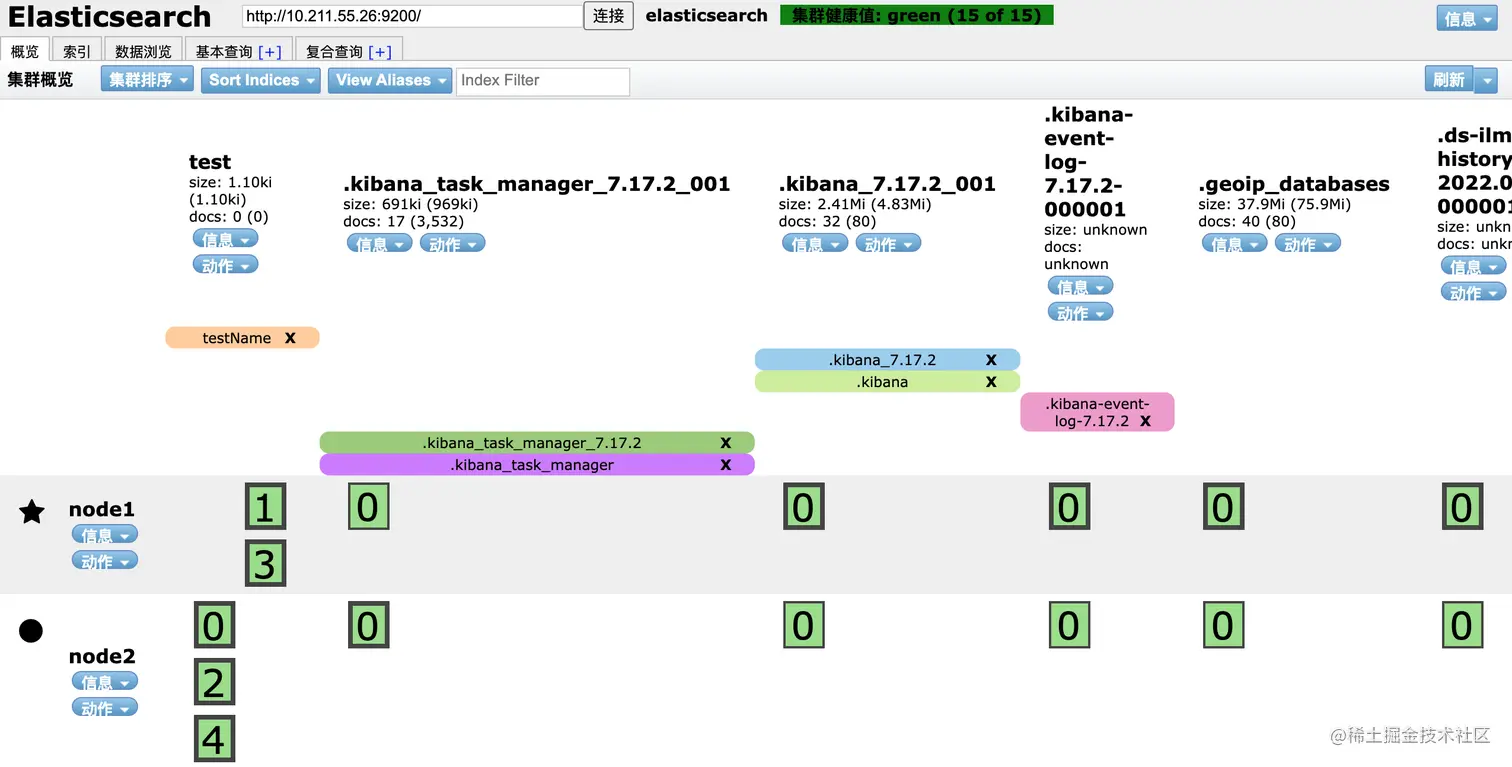Open 信息 dropdown for .kibana-event-log index
The height and width of the screenshot is (767, 1512).
[x=1080, y=287]
